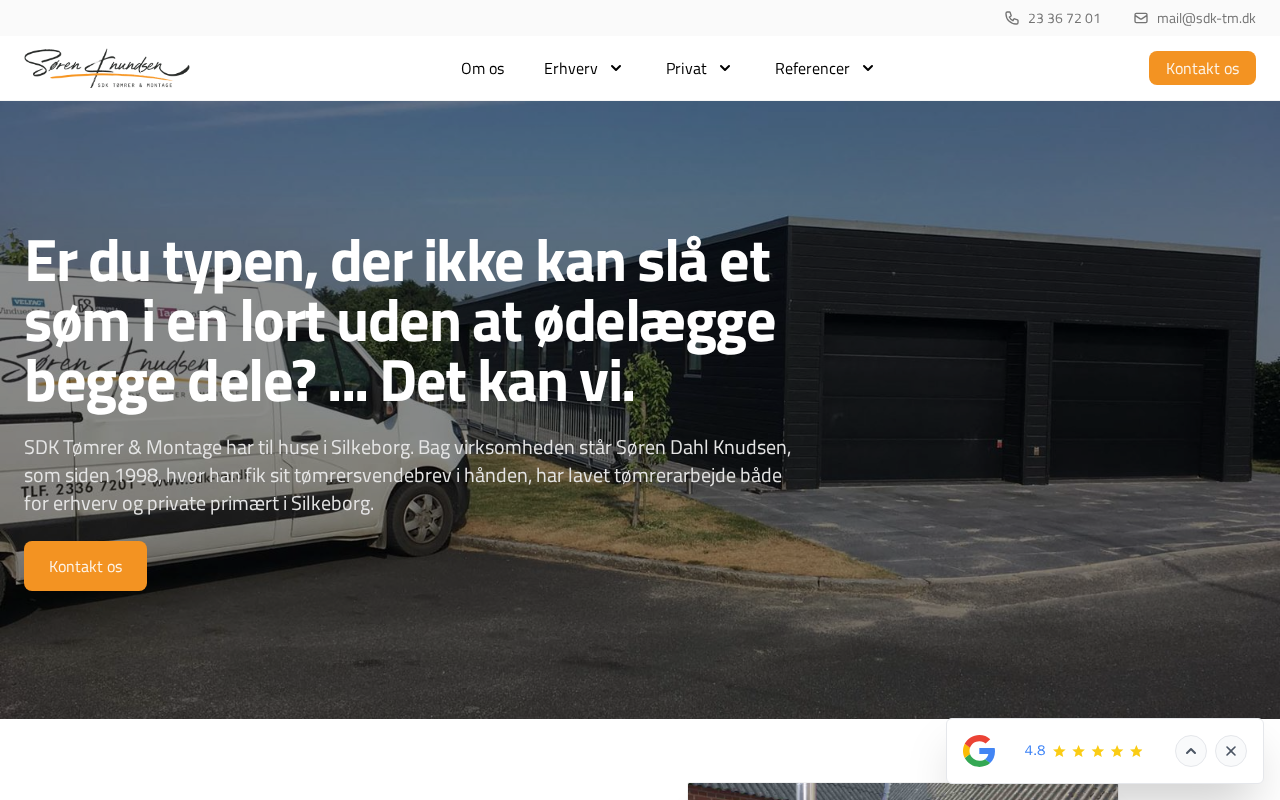Click the five-star rating in the widget
Image resolution: width=1280 pixels, height=800 pixels.
[1097, 751]
